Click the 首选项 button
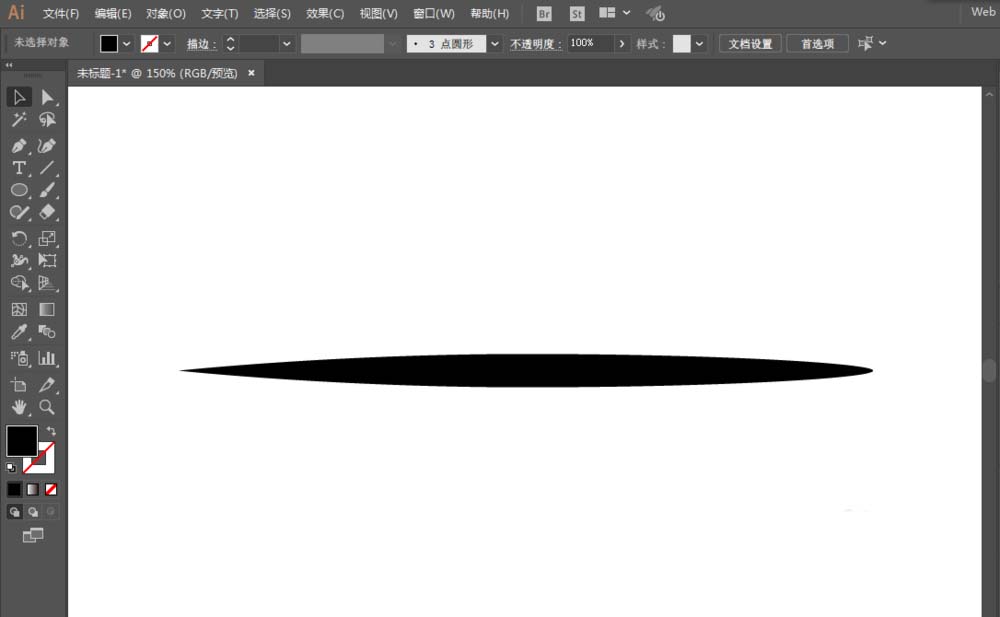The height and width of the screenshot is (617, 1000). pyautogui.click(x=818, y=44)
